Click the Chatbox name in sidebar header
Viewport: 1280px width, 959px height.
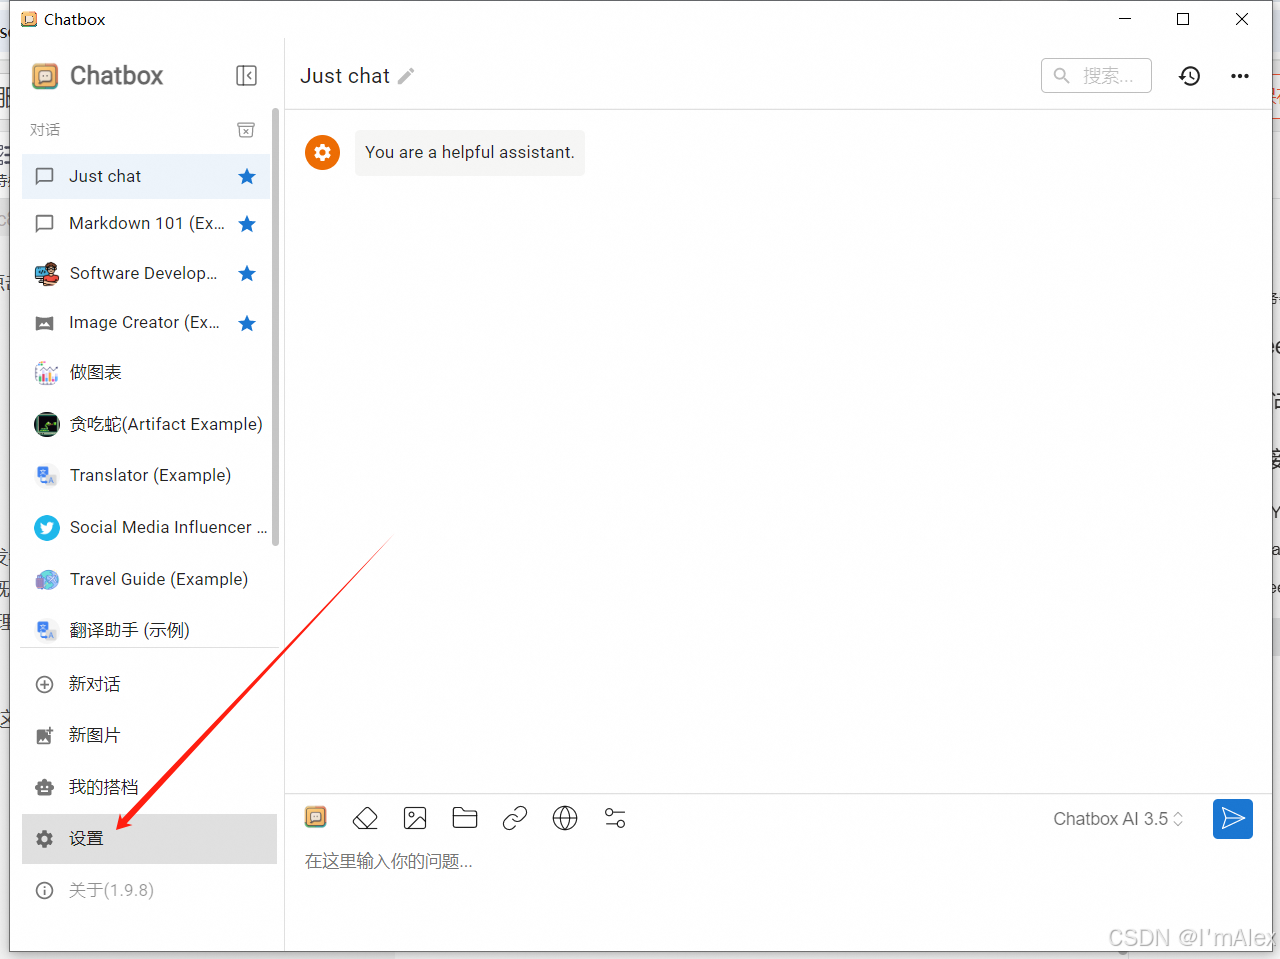[116, 76]
